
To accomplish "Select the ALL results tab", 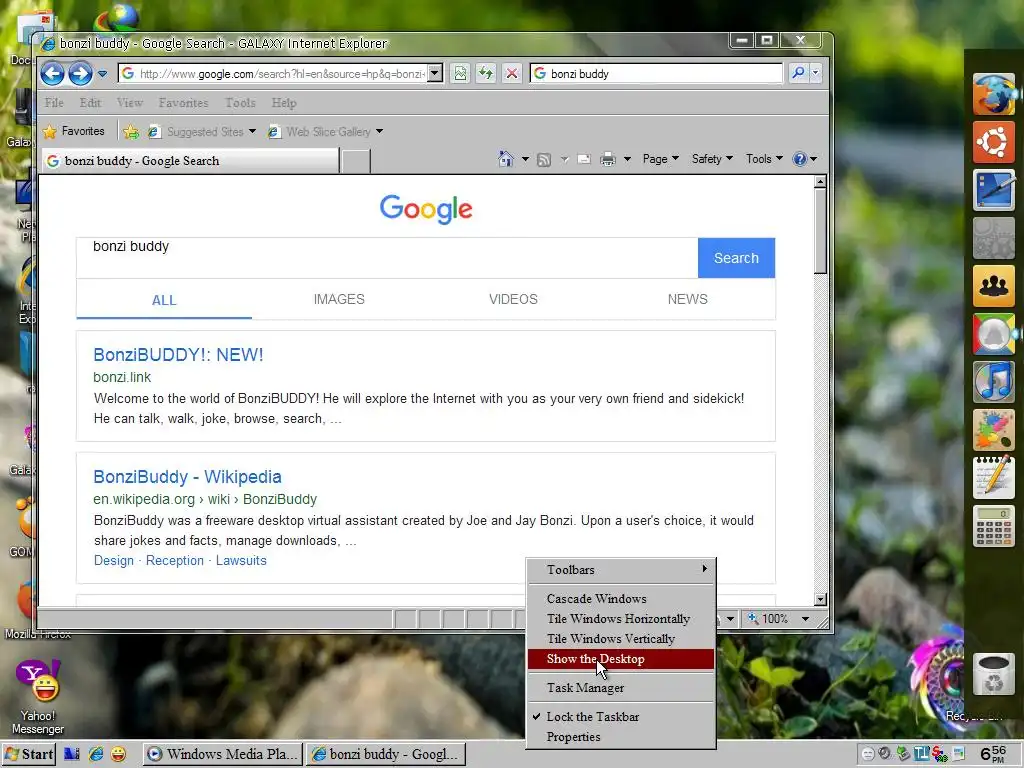I will (x=164, y=300).
